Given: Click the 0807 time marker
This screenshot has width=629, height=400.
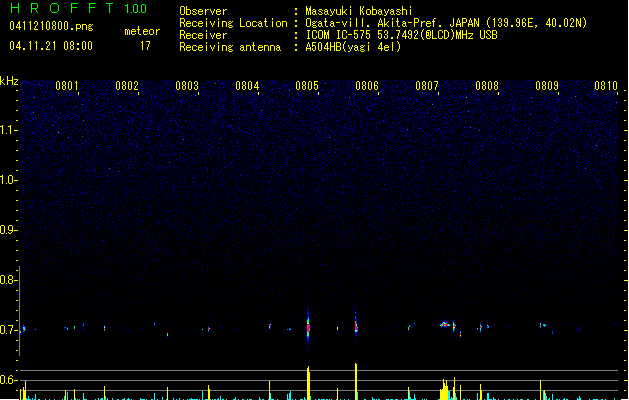Looking at the screenshot, I should [x=427, y=85].
